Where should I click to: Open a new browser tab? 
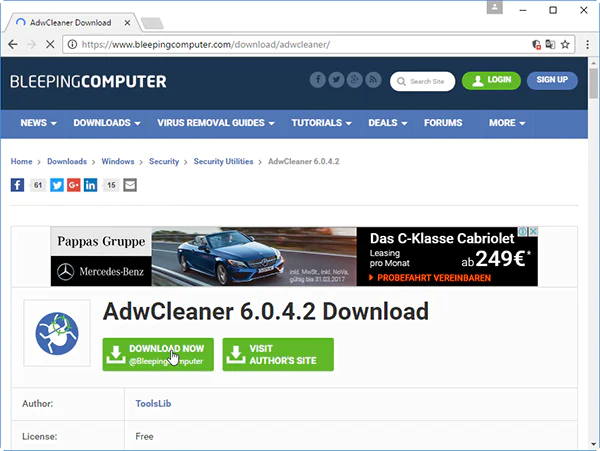tap(152, 23)
